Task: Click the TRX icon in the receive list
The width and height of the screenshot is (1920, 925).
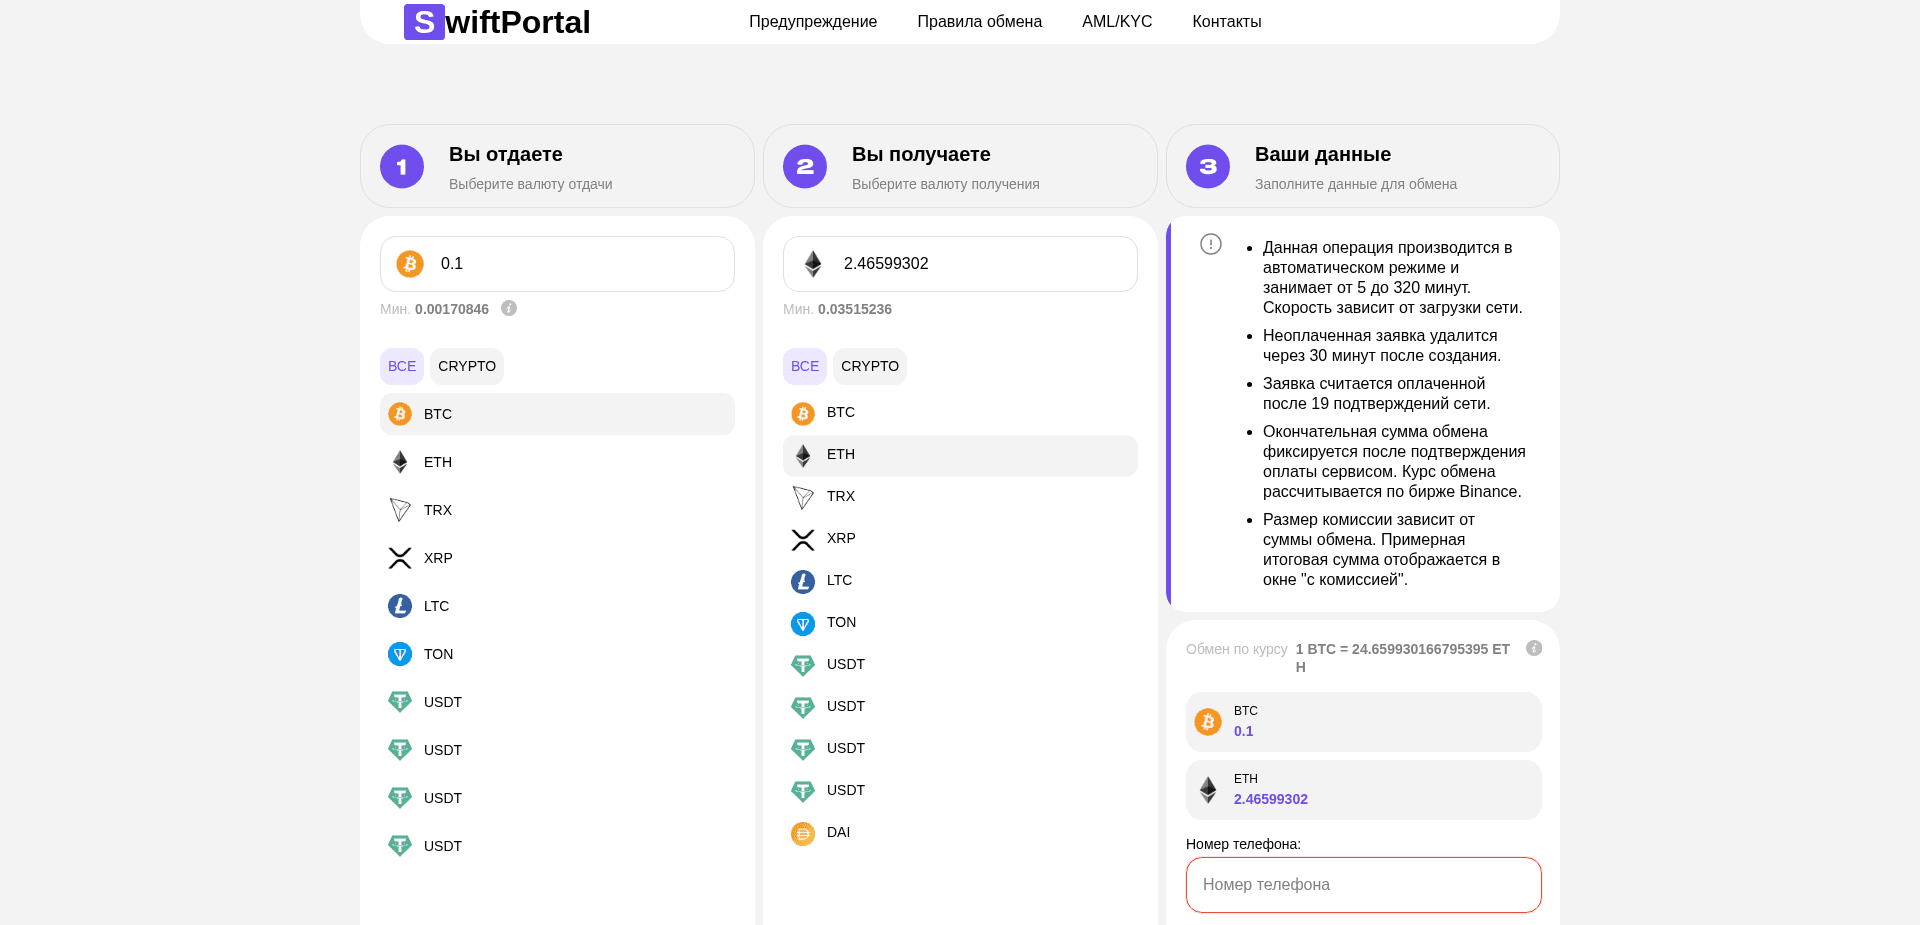Action: (x=803, y=498)
